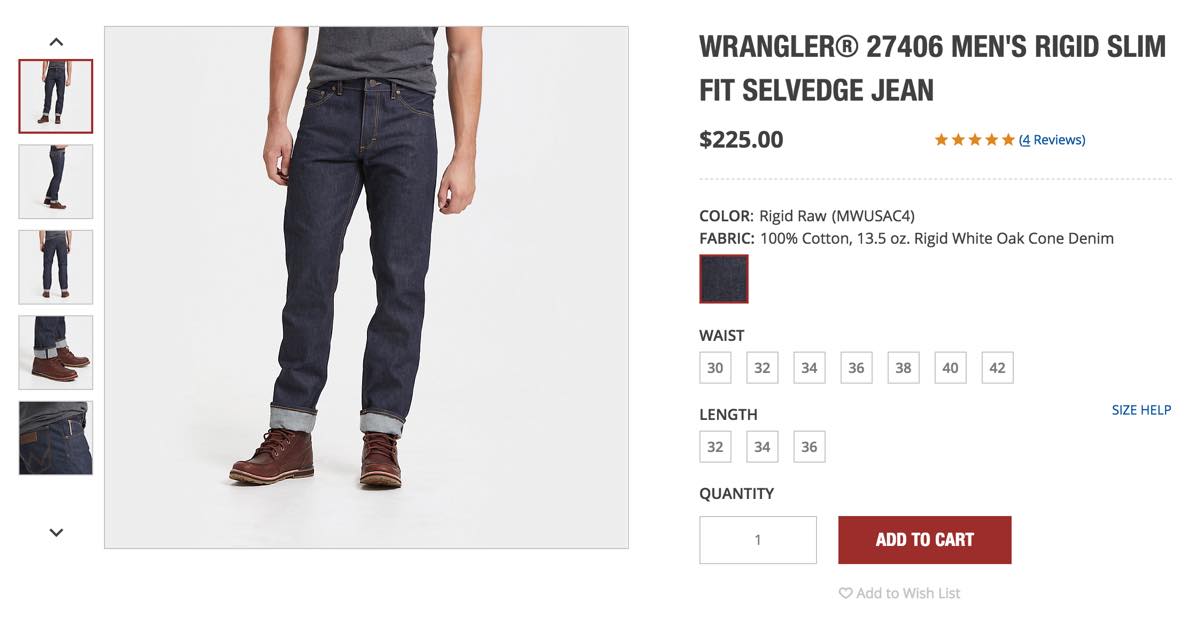Screen dimensions: 1200x622
Task: Choose length 36
Action: click(x=809, y=447)
